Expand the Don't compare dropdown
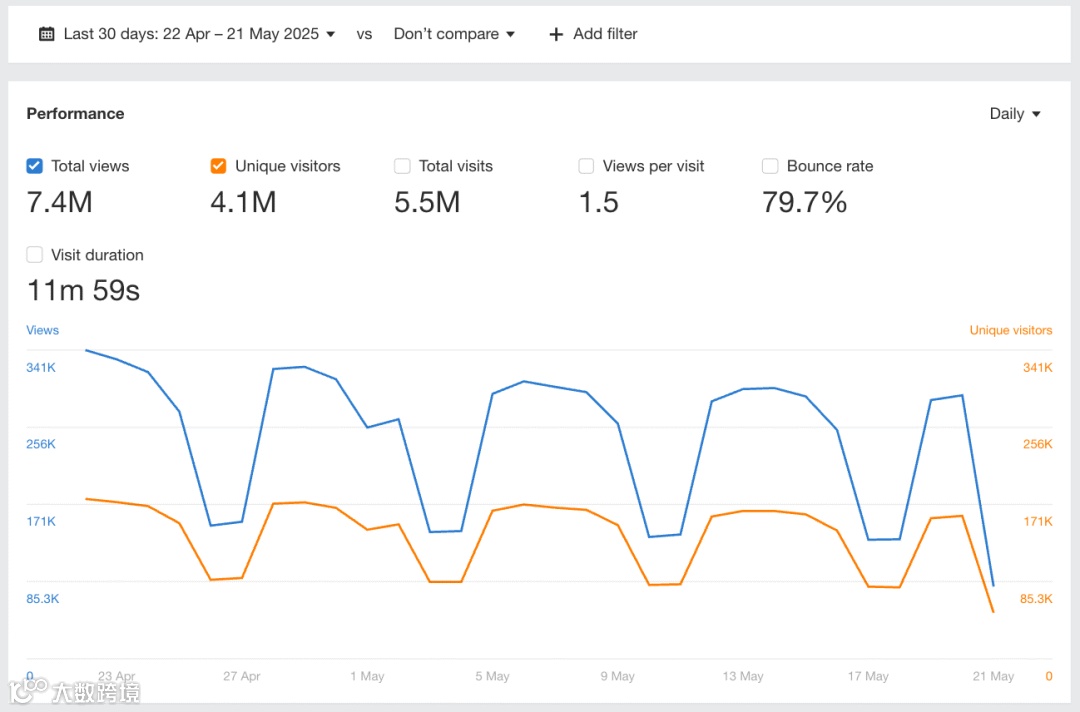 (446, 34)
